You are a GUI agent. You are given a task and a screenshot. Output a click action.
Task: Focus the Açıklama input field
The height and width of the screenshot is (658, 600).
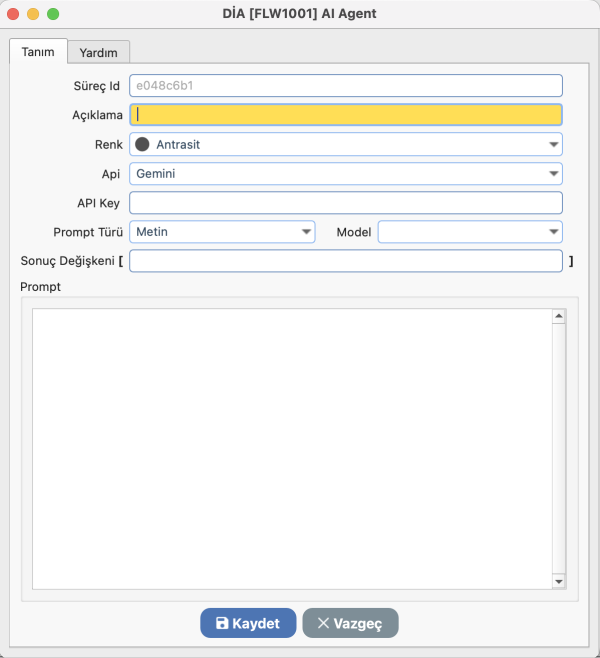tap(345, 115)
